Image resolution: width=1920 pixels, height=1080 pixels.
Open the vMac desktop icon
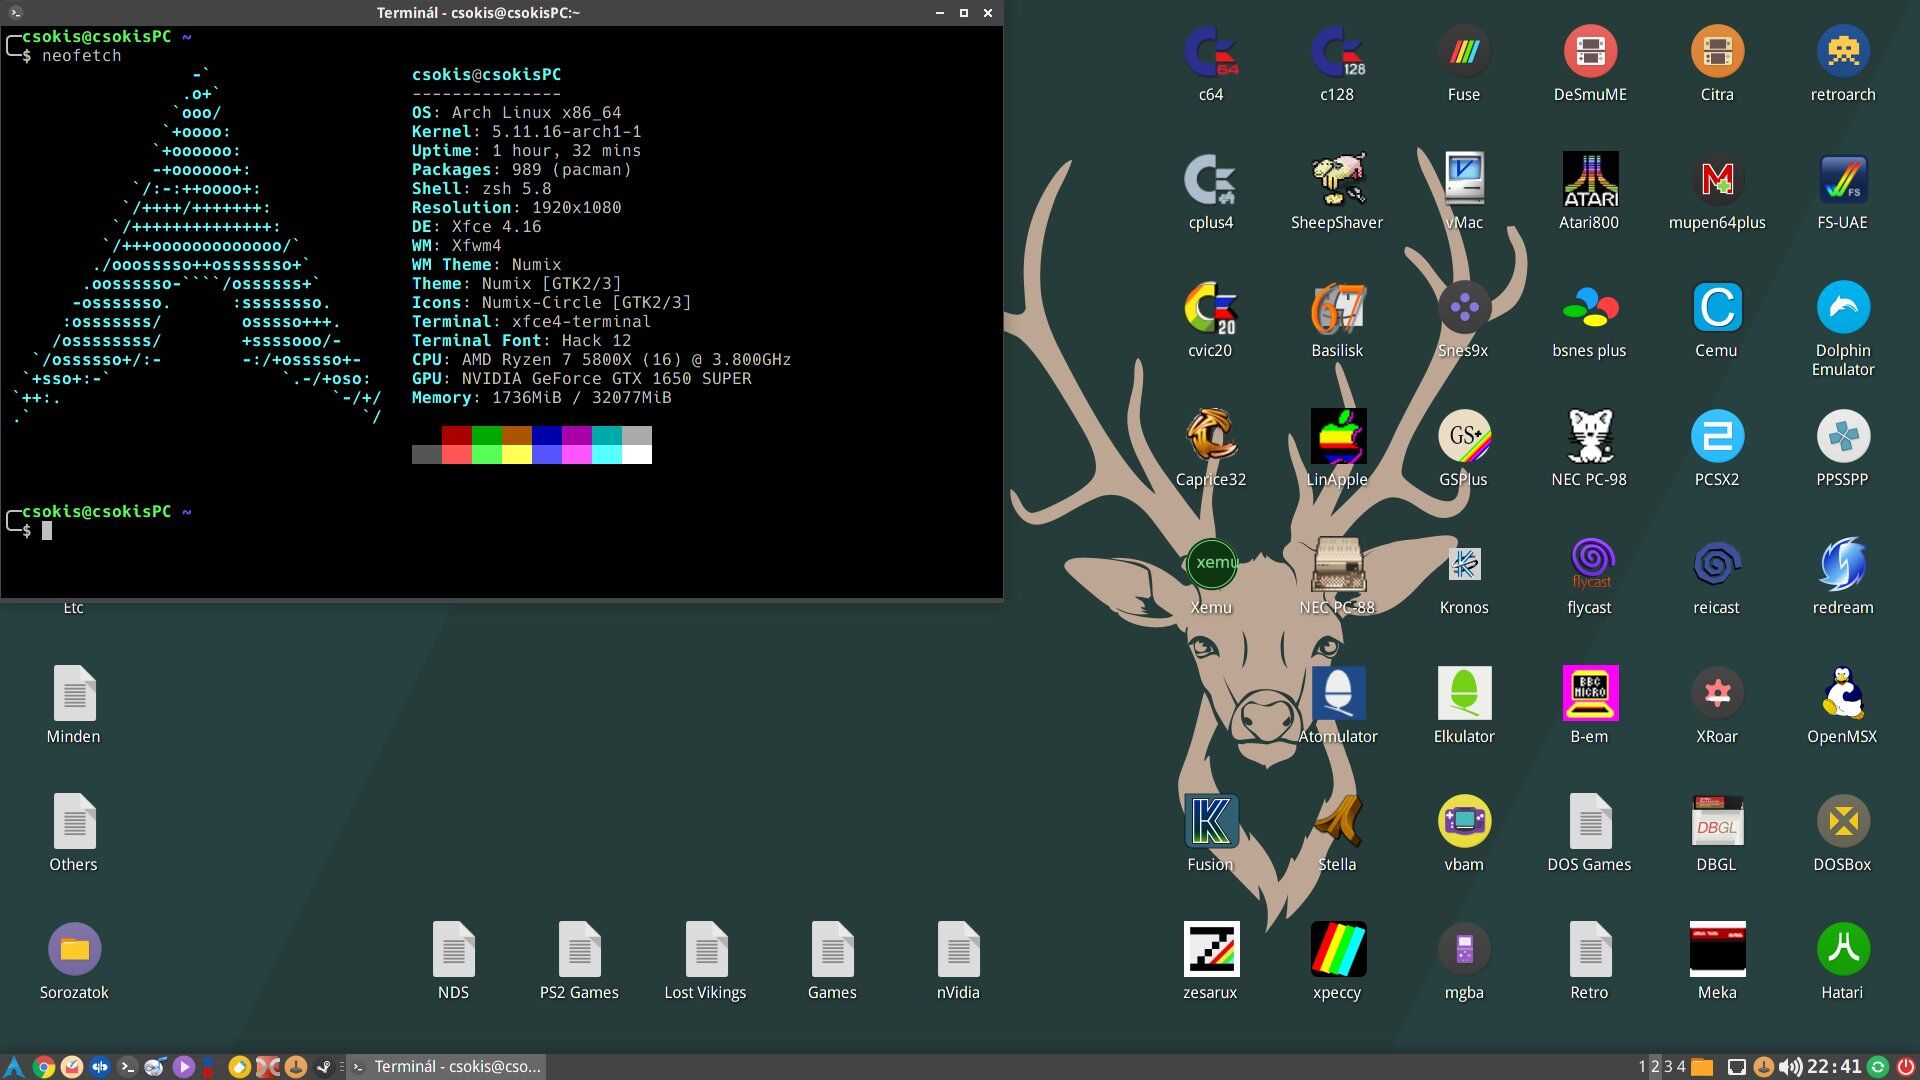click(x=1464, y=180)
